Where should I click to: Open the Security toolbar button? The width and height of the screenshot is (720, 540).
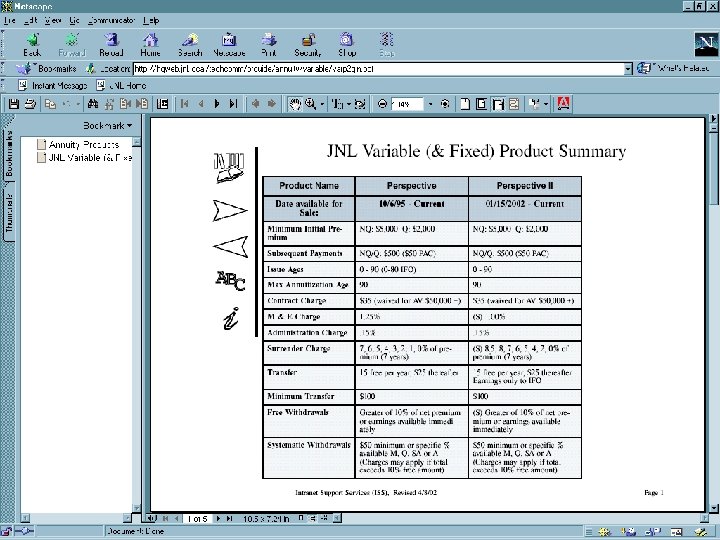[x=308, y=45]
